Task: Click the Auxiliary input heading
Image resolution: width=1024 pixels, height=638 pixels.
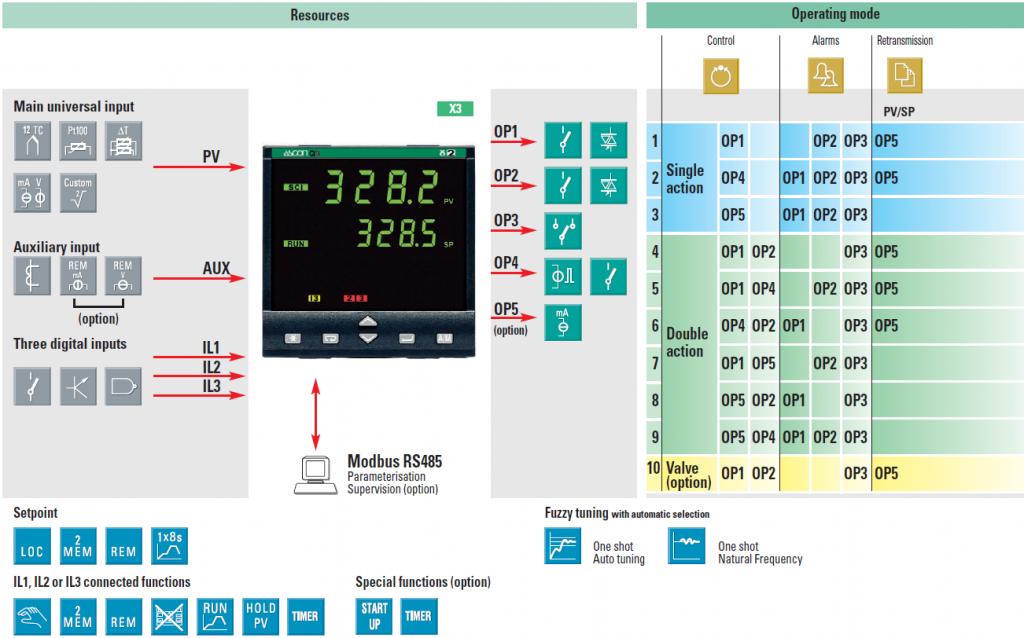Action: click(x=57, y=247)
